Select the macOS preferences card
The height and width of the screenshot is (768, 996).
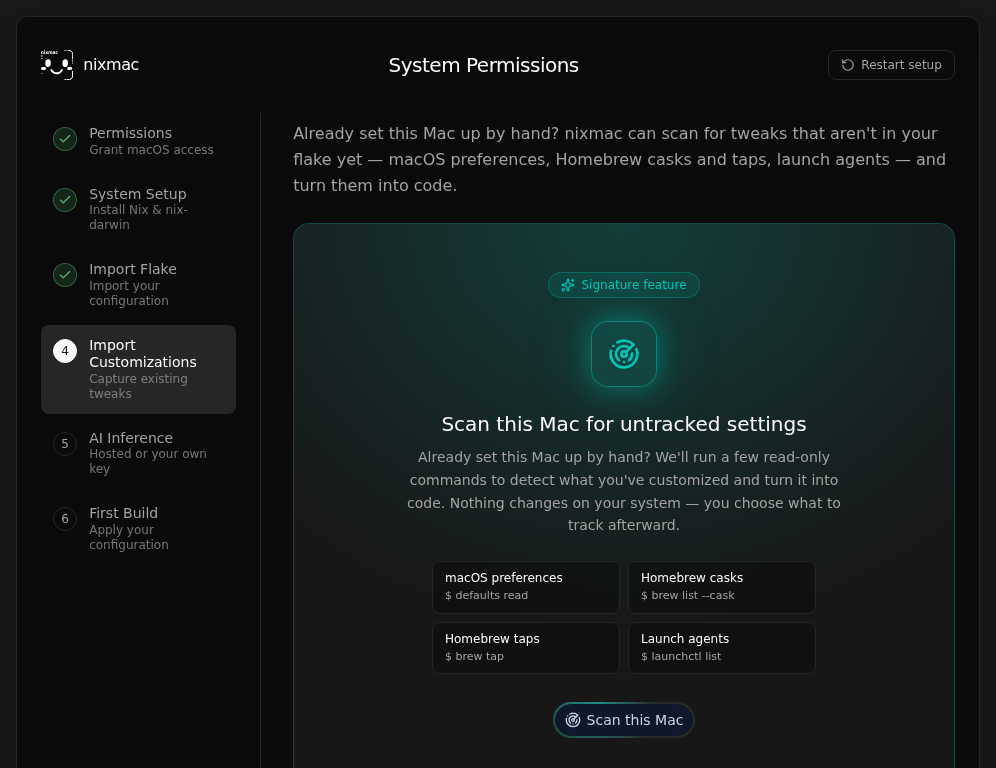click(526, 587)
